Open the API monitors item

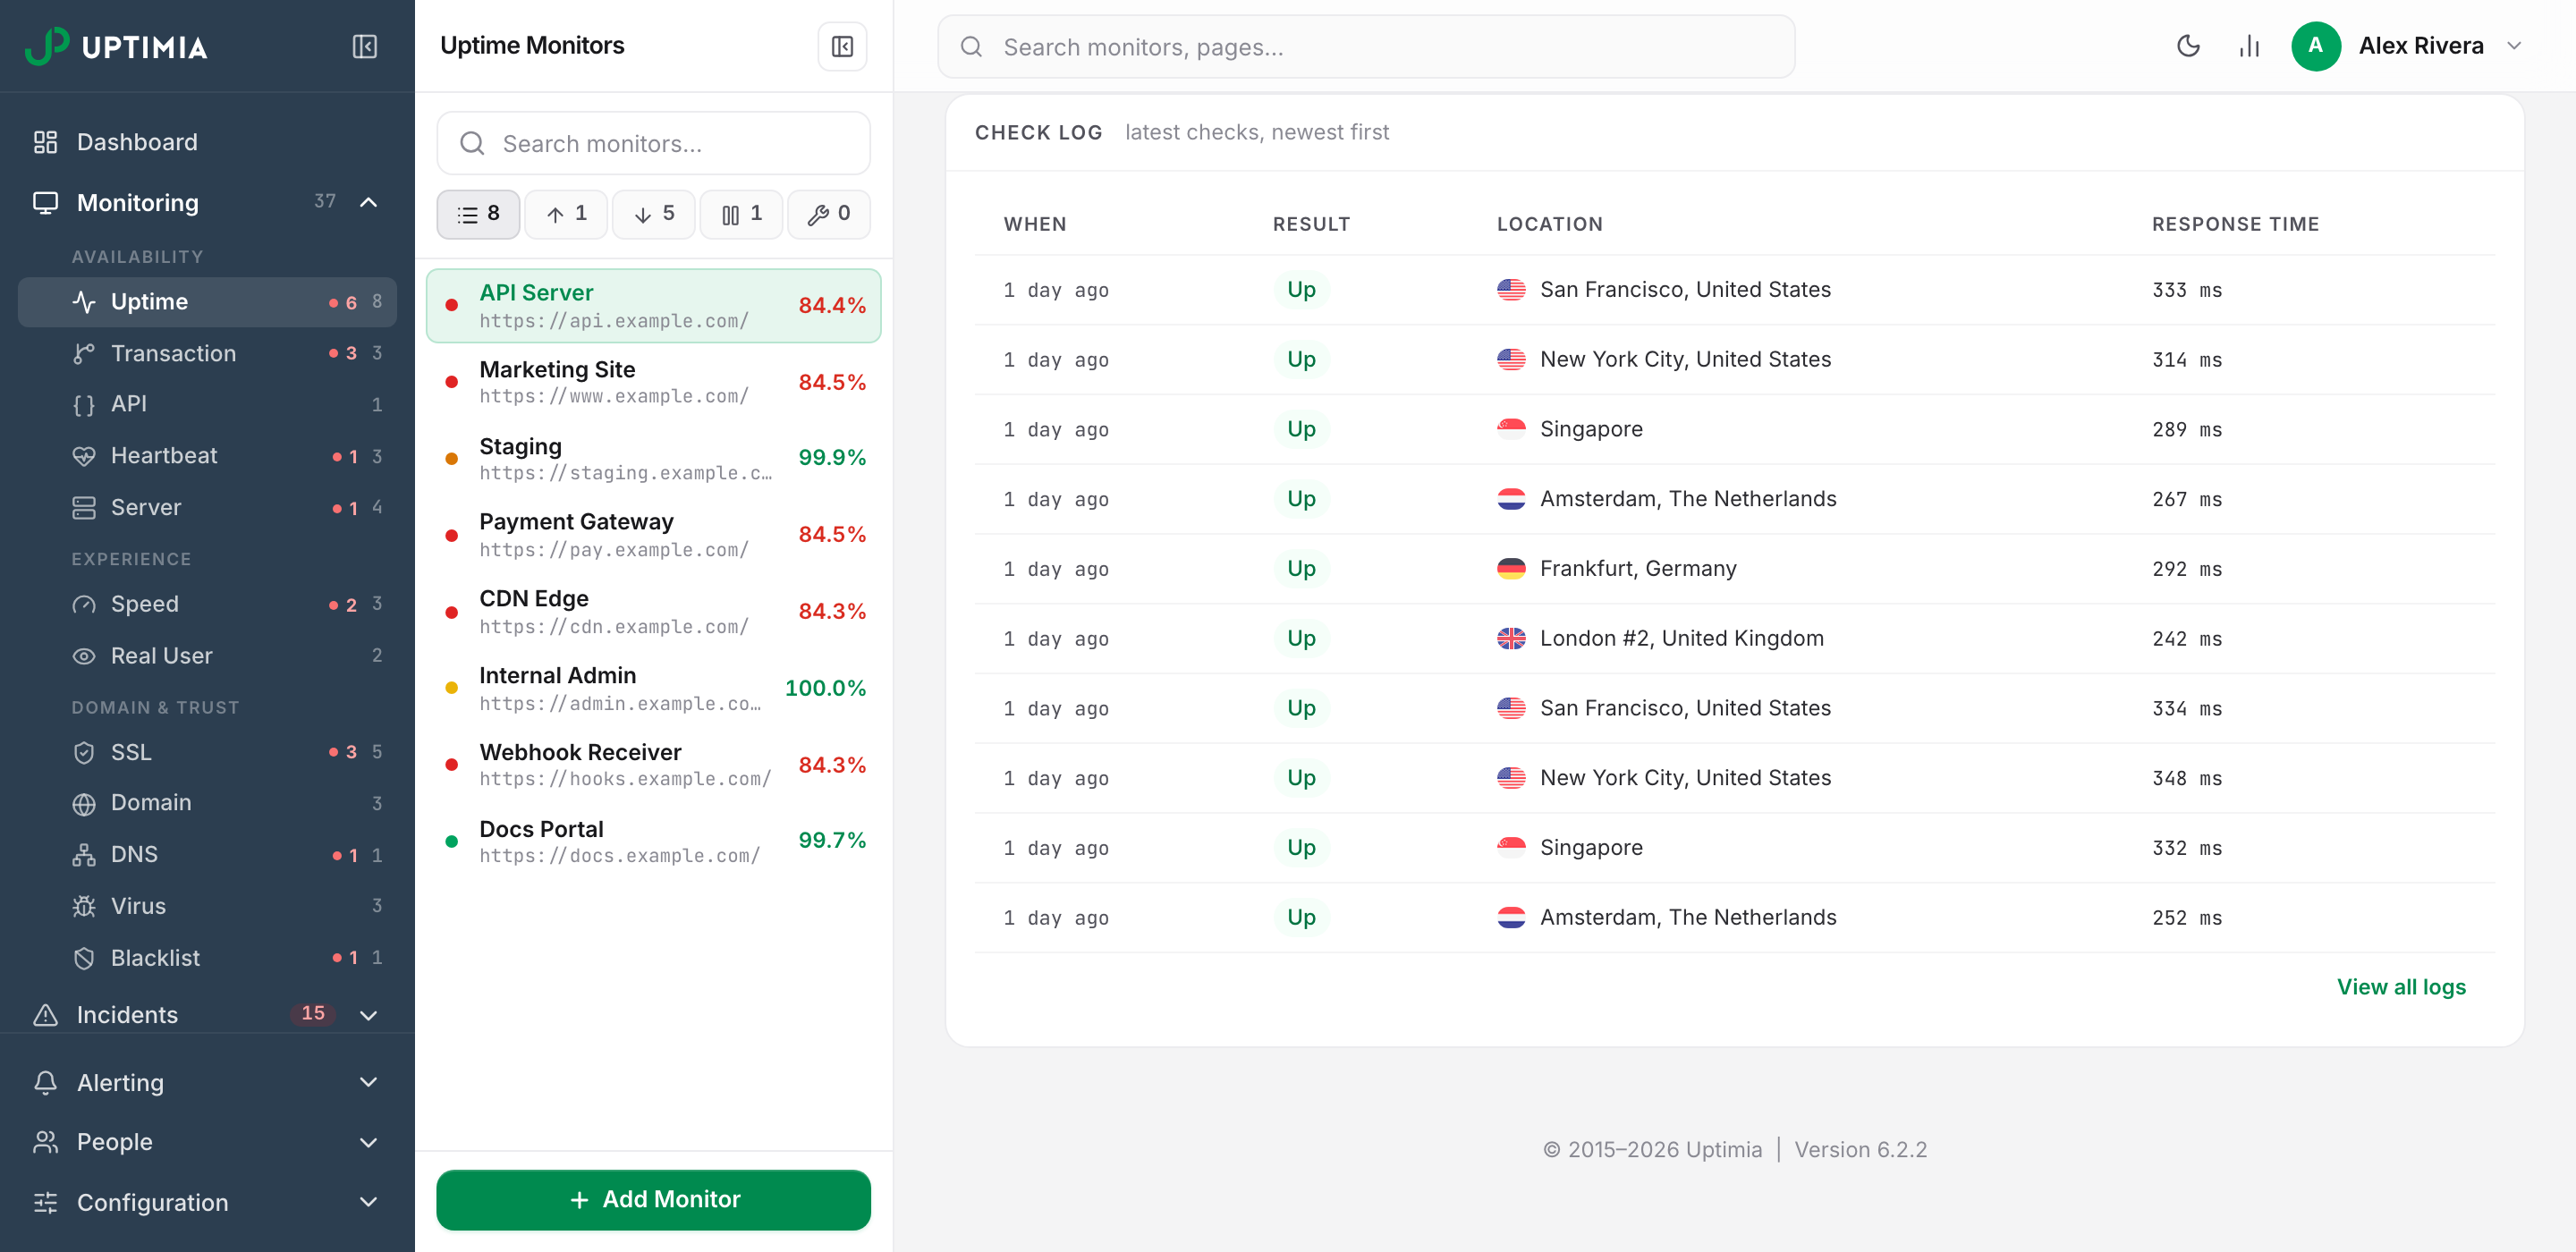[x=207, y=404]
